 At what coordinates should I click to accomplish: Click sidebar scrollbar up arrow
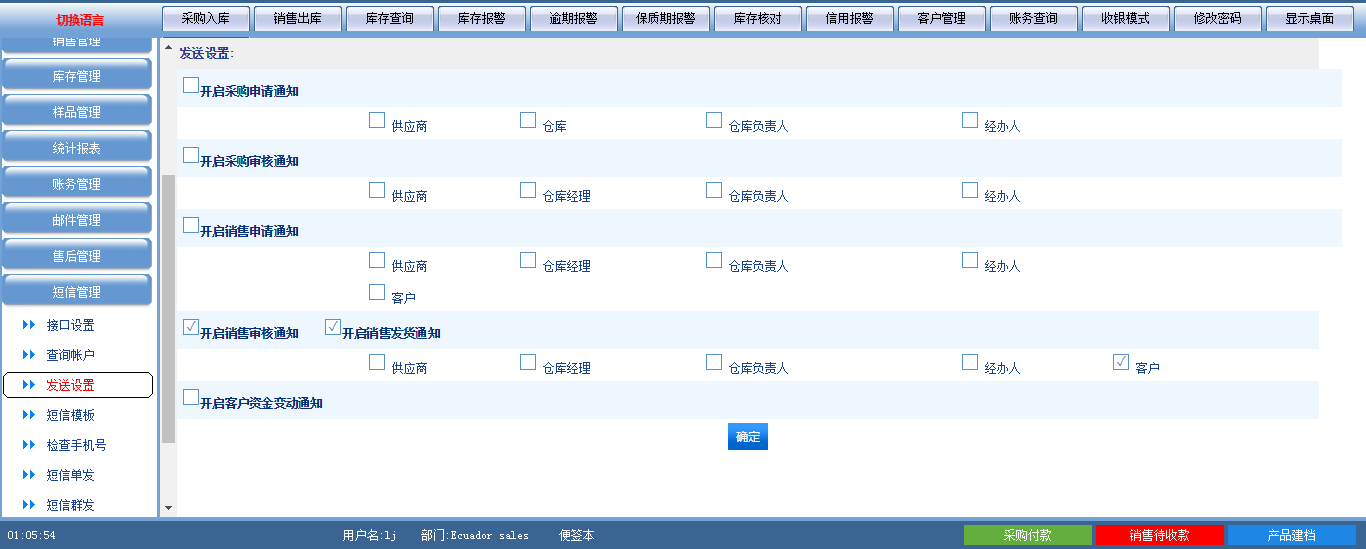coord(168,47)
